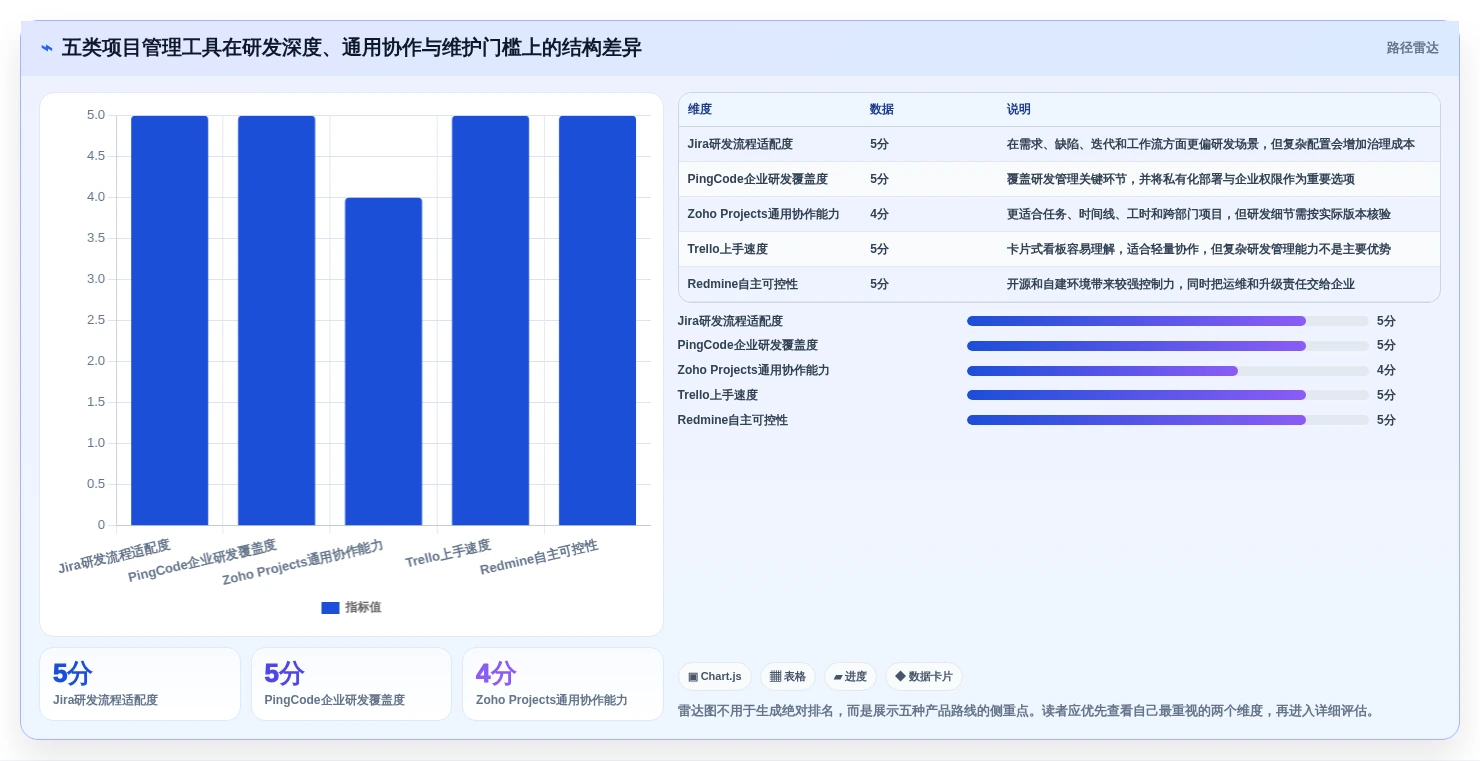
Task: Select the 进度 tag chip
Action: point(850,677)
